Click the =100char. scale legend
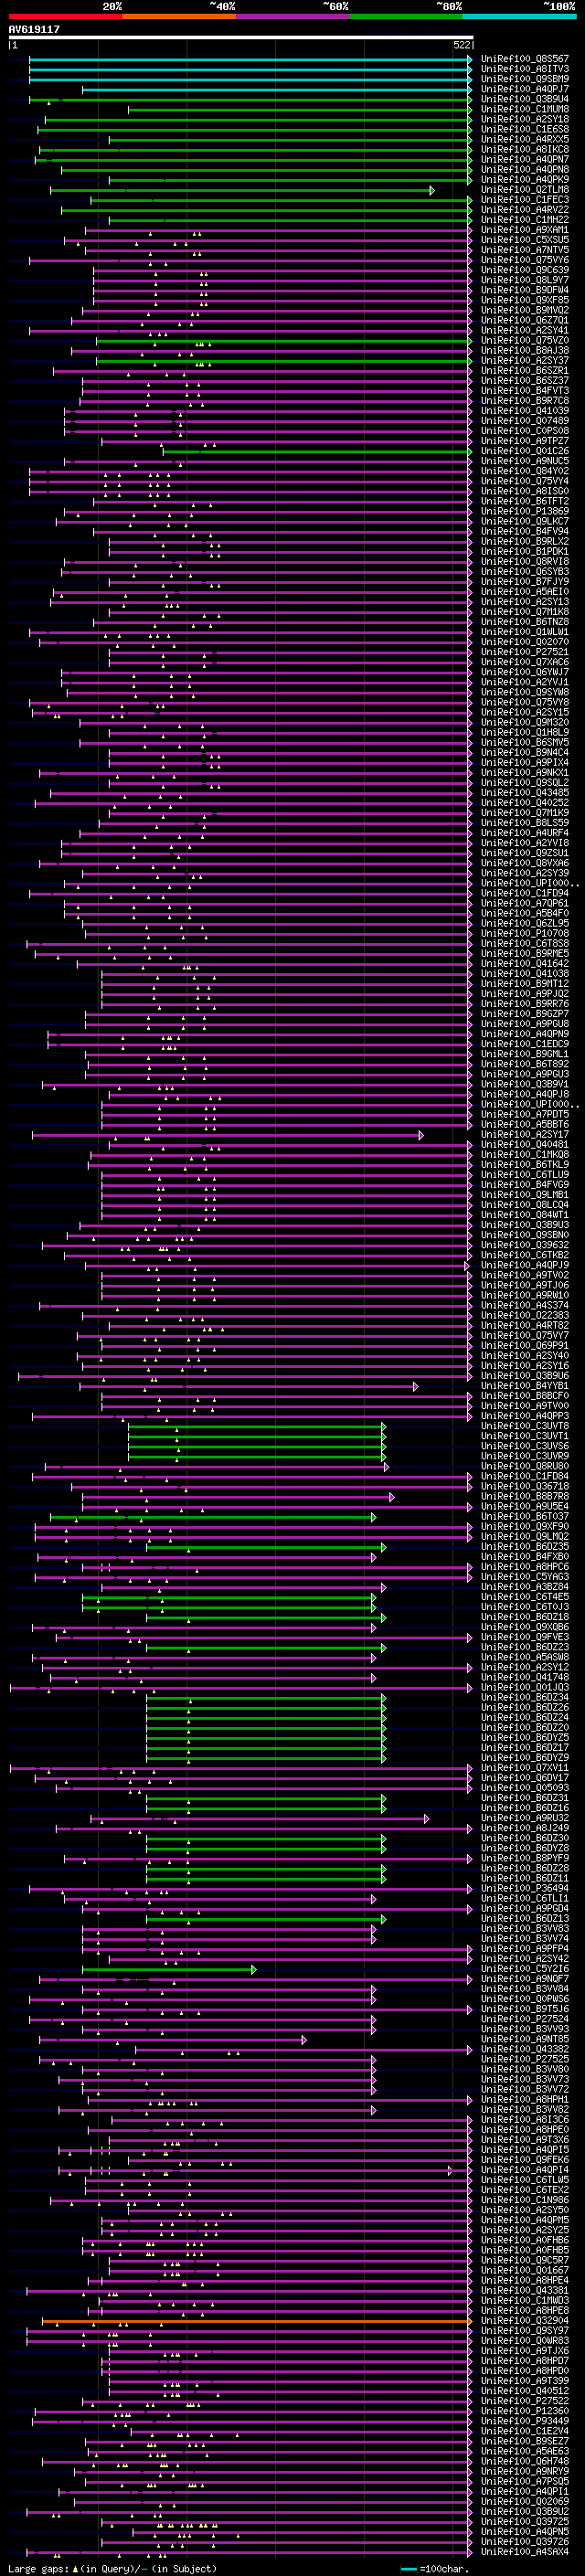 point(434,2569)
